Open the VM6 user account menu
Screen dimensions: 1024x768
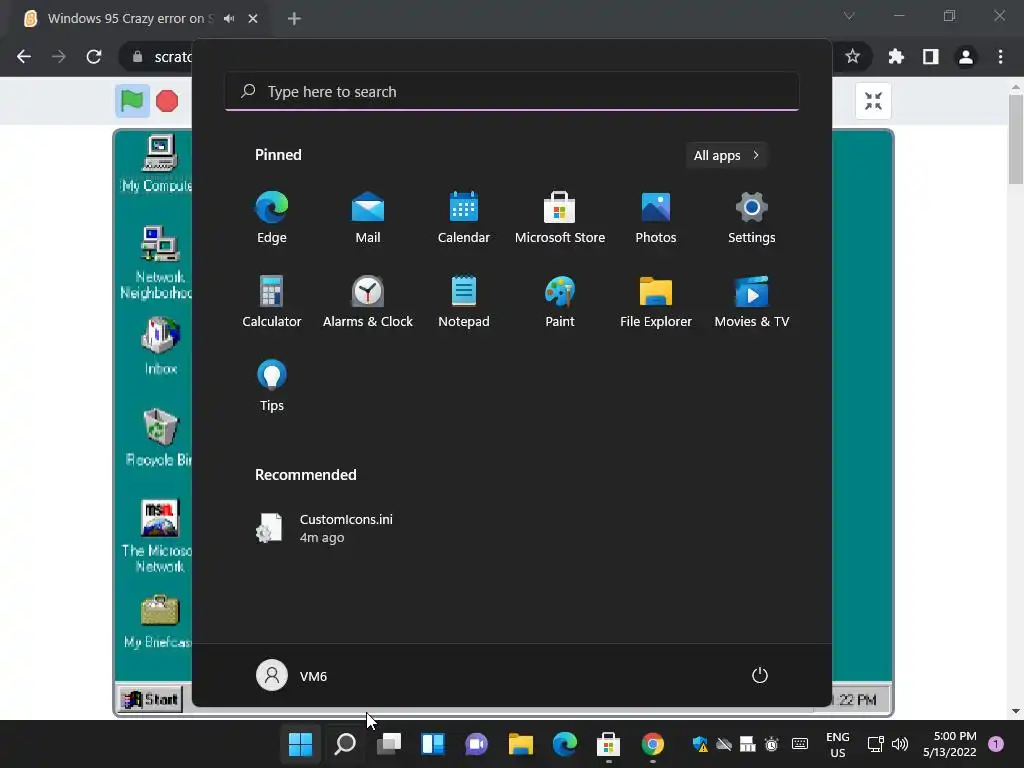291,675
